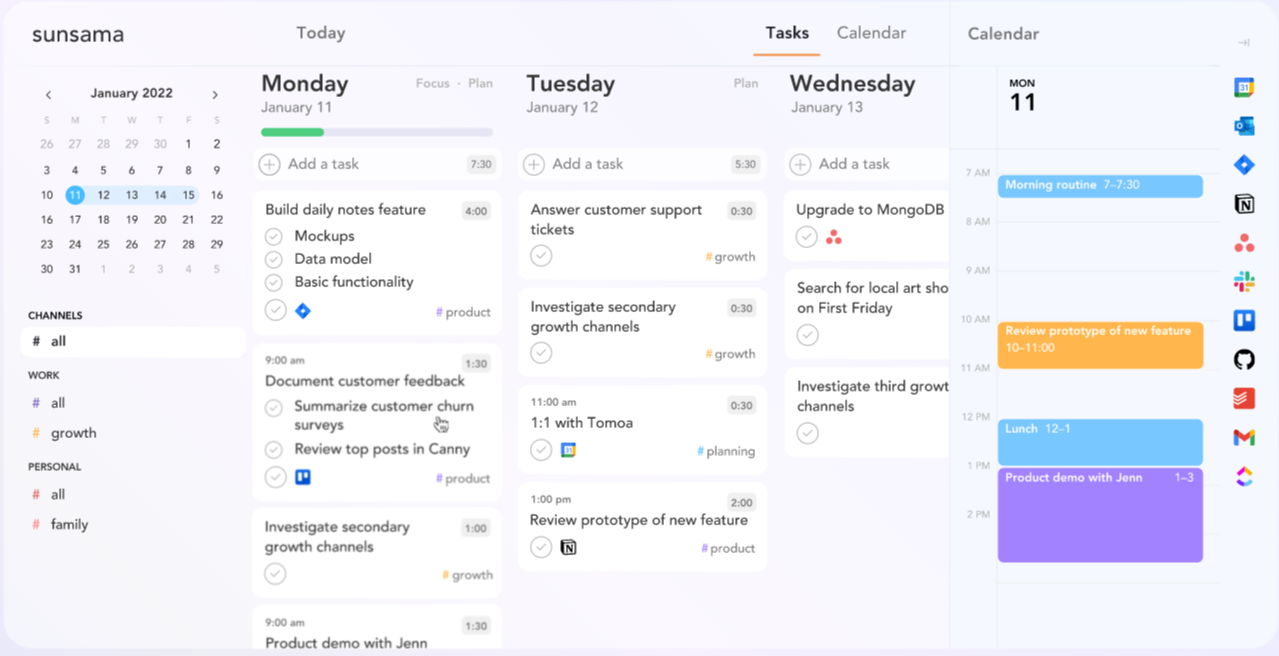The height and width of the screenshot is (656, 1279).
Task: Select the Tasks tab
Action: tap(787, 33)
